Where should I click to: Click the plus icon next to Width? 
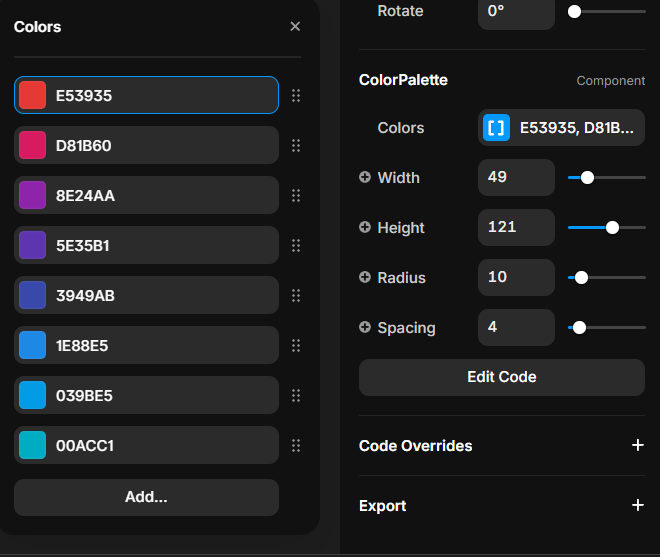pyautogui.click(x=365, y=178)
